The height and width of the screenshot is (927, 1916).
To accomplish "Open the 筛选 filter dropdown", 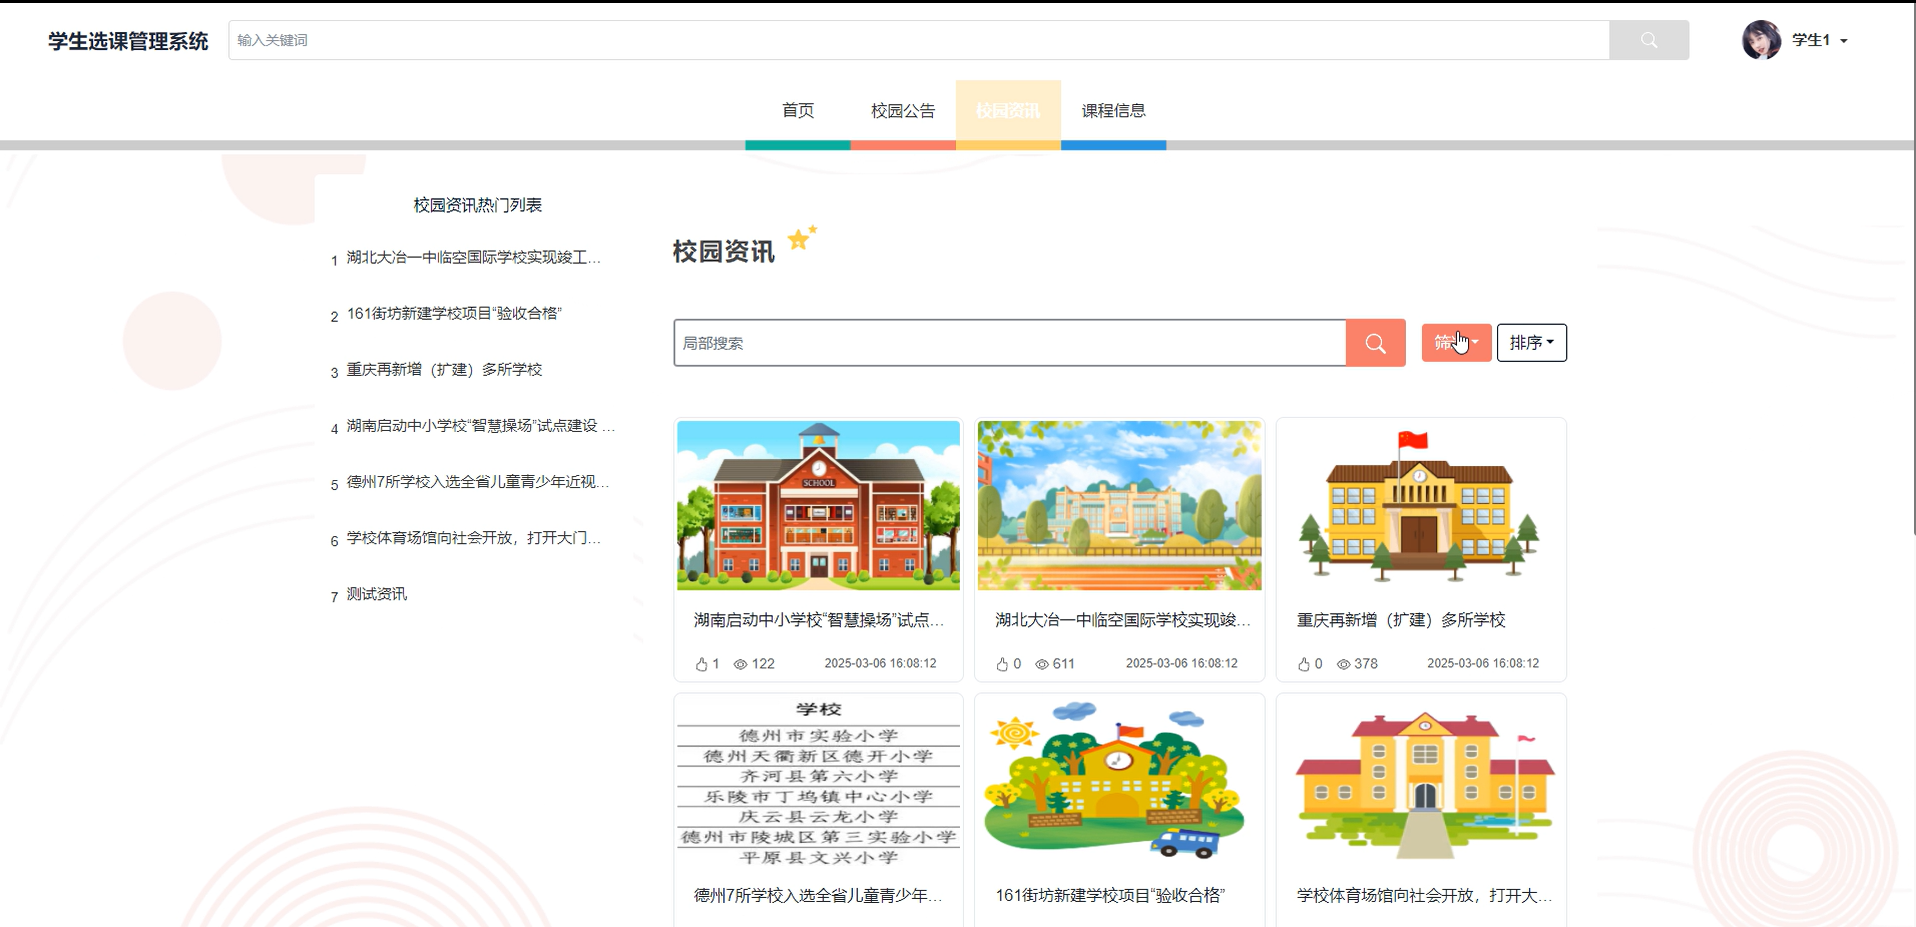I will click(x=1456, y=343).
